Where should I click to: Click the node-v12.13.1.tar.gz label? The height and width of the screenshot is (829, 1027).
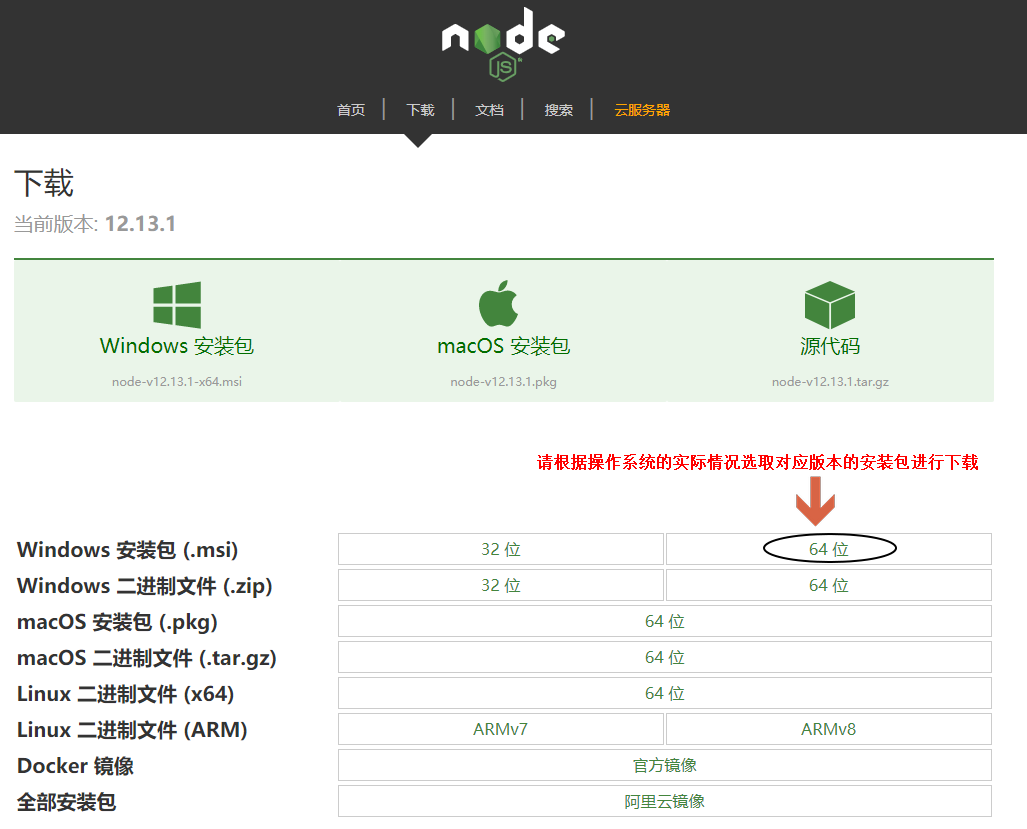pos(828,381)
